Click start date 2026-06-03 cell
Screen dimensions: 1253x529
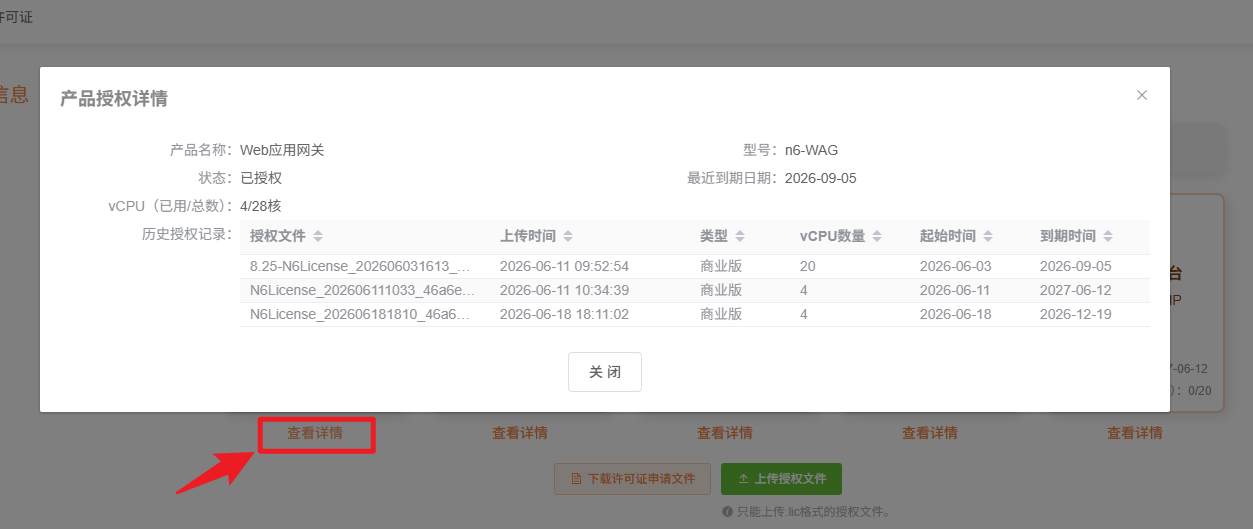(x=955, y=266)
